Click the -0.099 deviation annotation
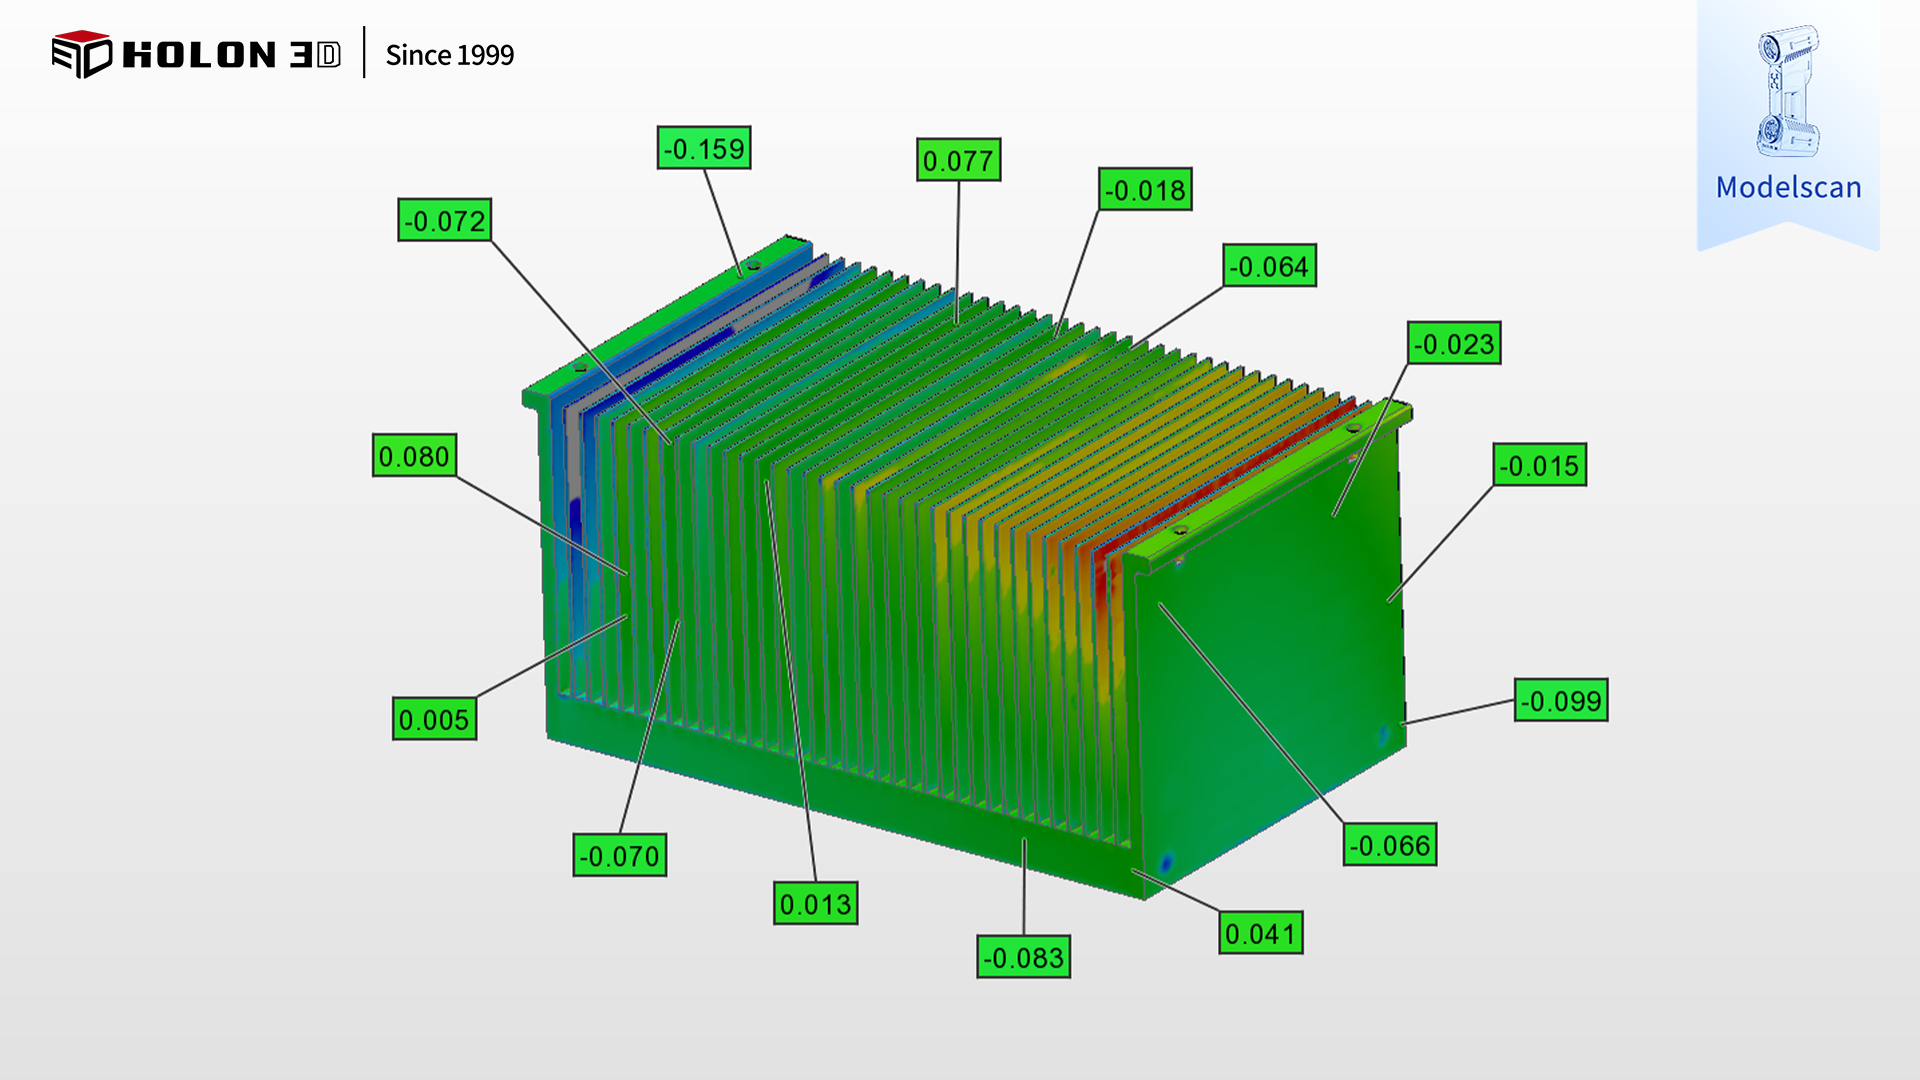This screenshot has width=1920, height=1080. 1560,702
